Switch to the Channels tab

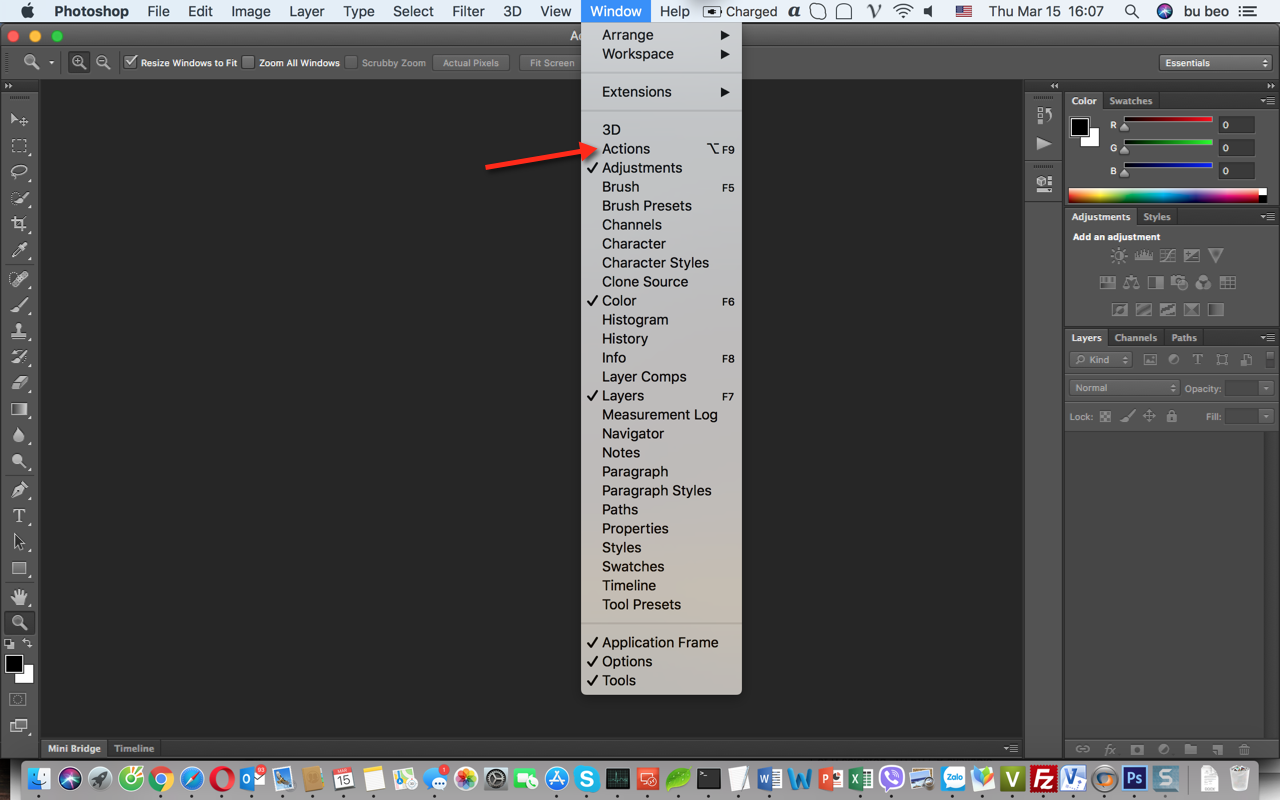(1136, 338)
